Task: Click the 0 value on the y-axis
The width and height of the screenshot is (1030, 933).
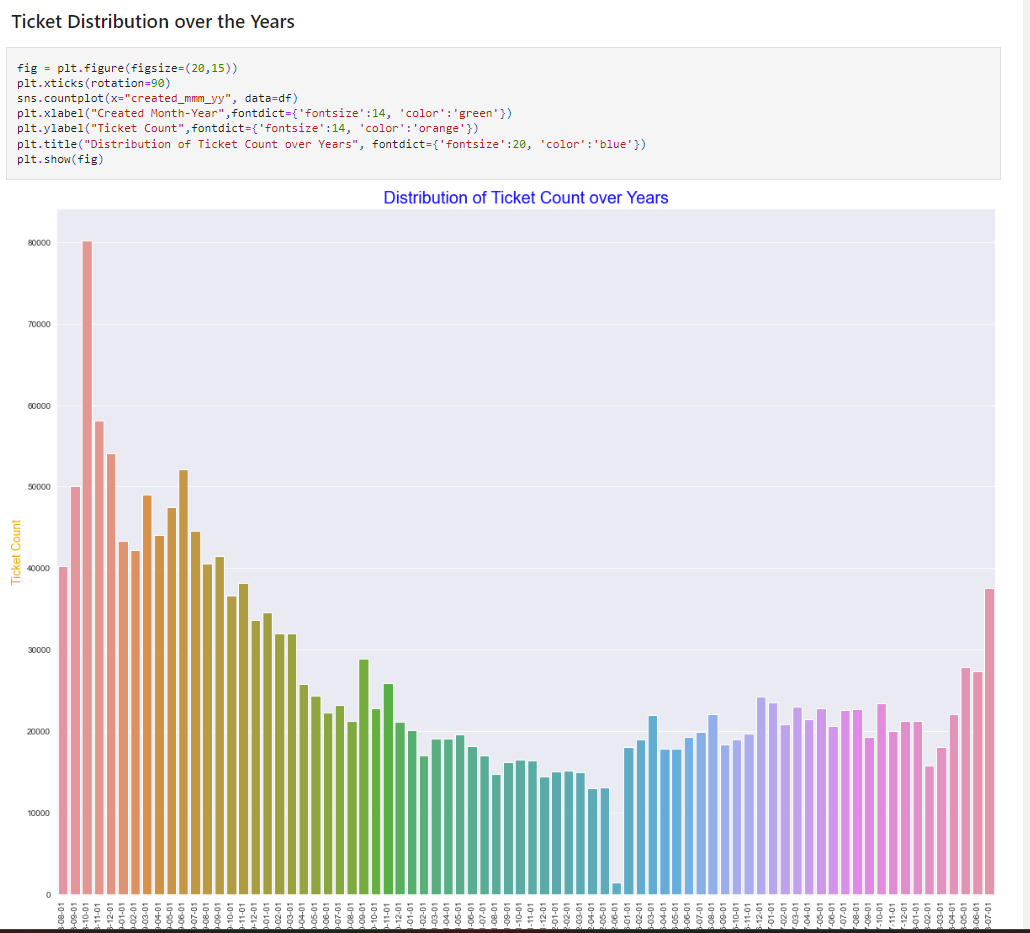Action: coord(48,894)
